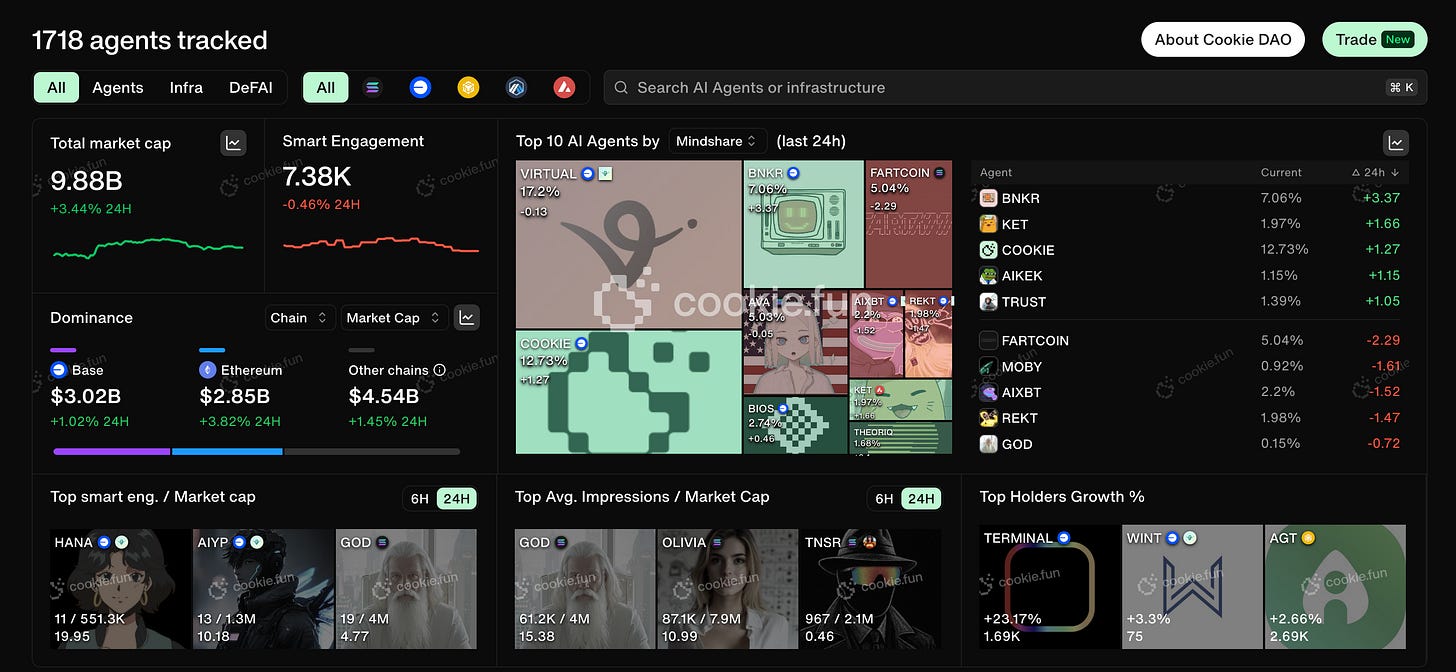Open FARTCOIN row in agent table
Viewport: 1456px width, 672px height.
1190,341
